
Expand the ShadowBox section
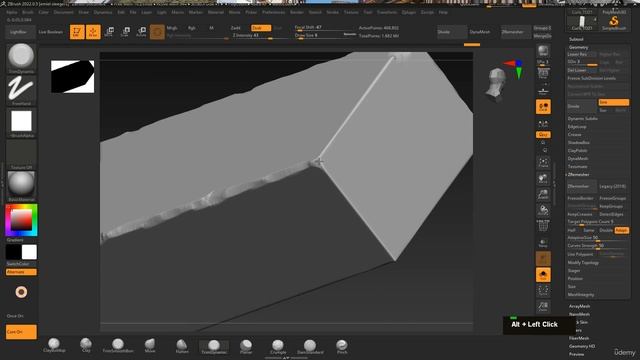(x=578, y=142)
